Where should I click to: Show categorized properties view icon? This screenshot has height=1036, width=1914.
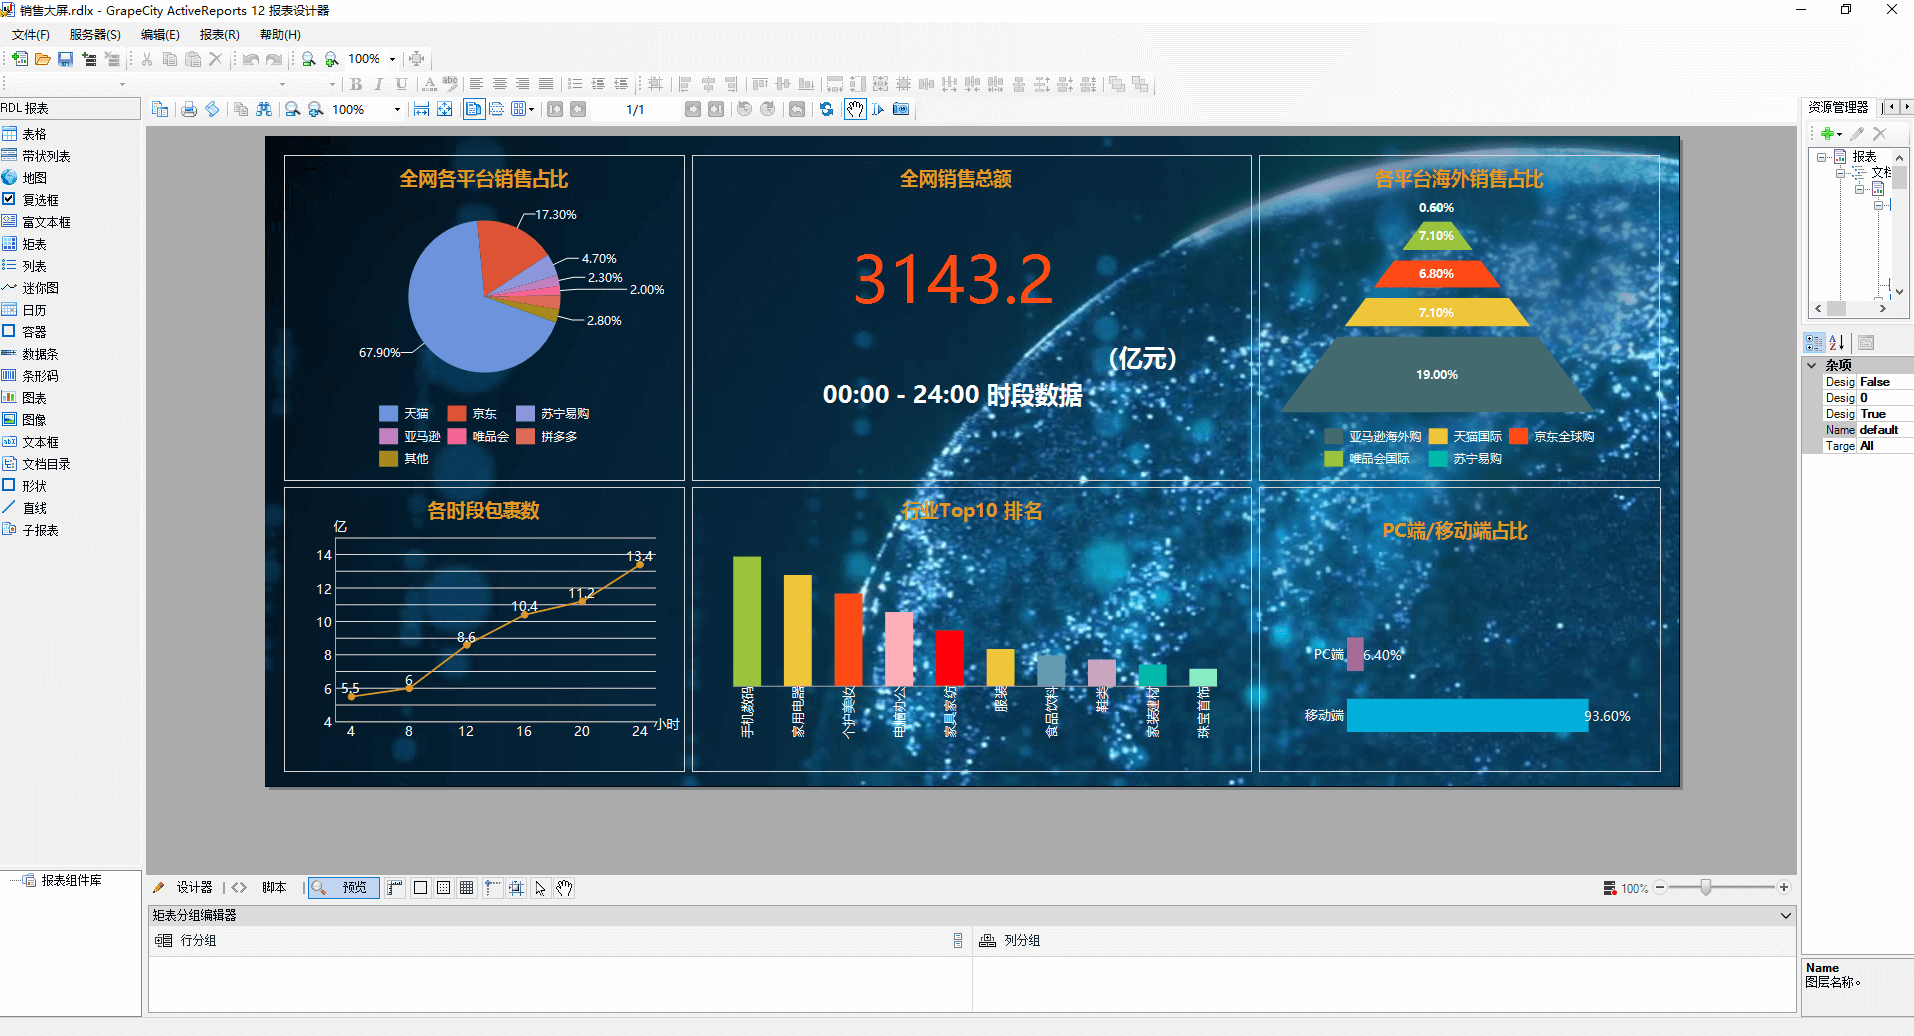[x=1814, y=342]
